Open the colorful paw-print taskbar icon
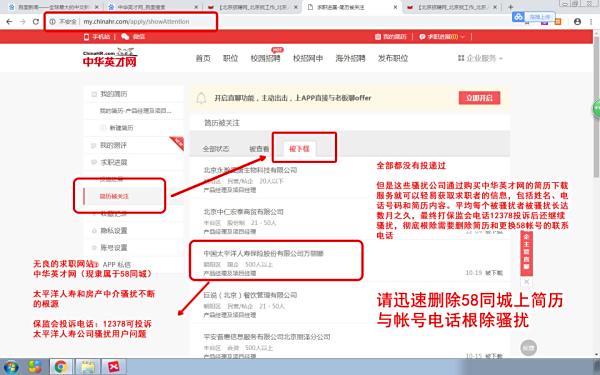This screenshot has height=375, width=600. tap(35, 367)
